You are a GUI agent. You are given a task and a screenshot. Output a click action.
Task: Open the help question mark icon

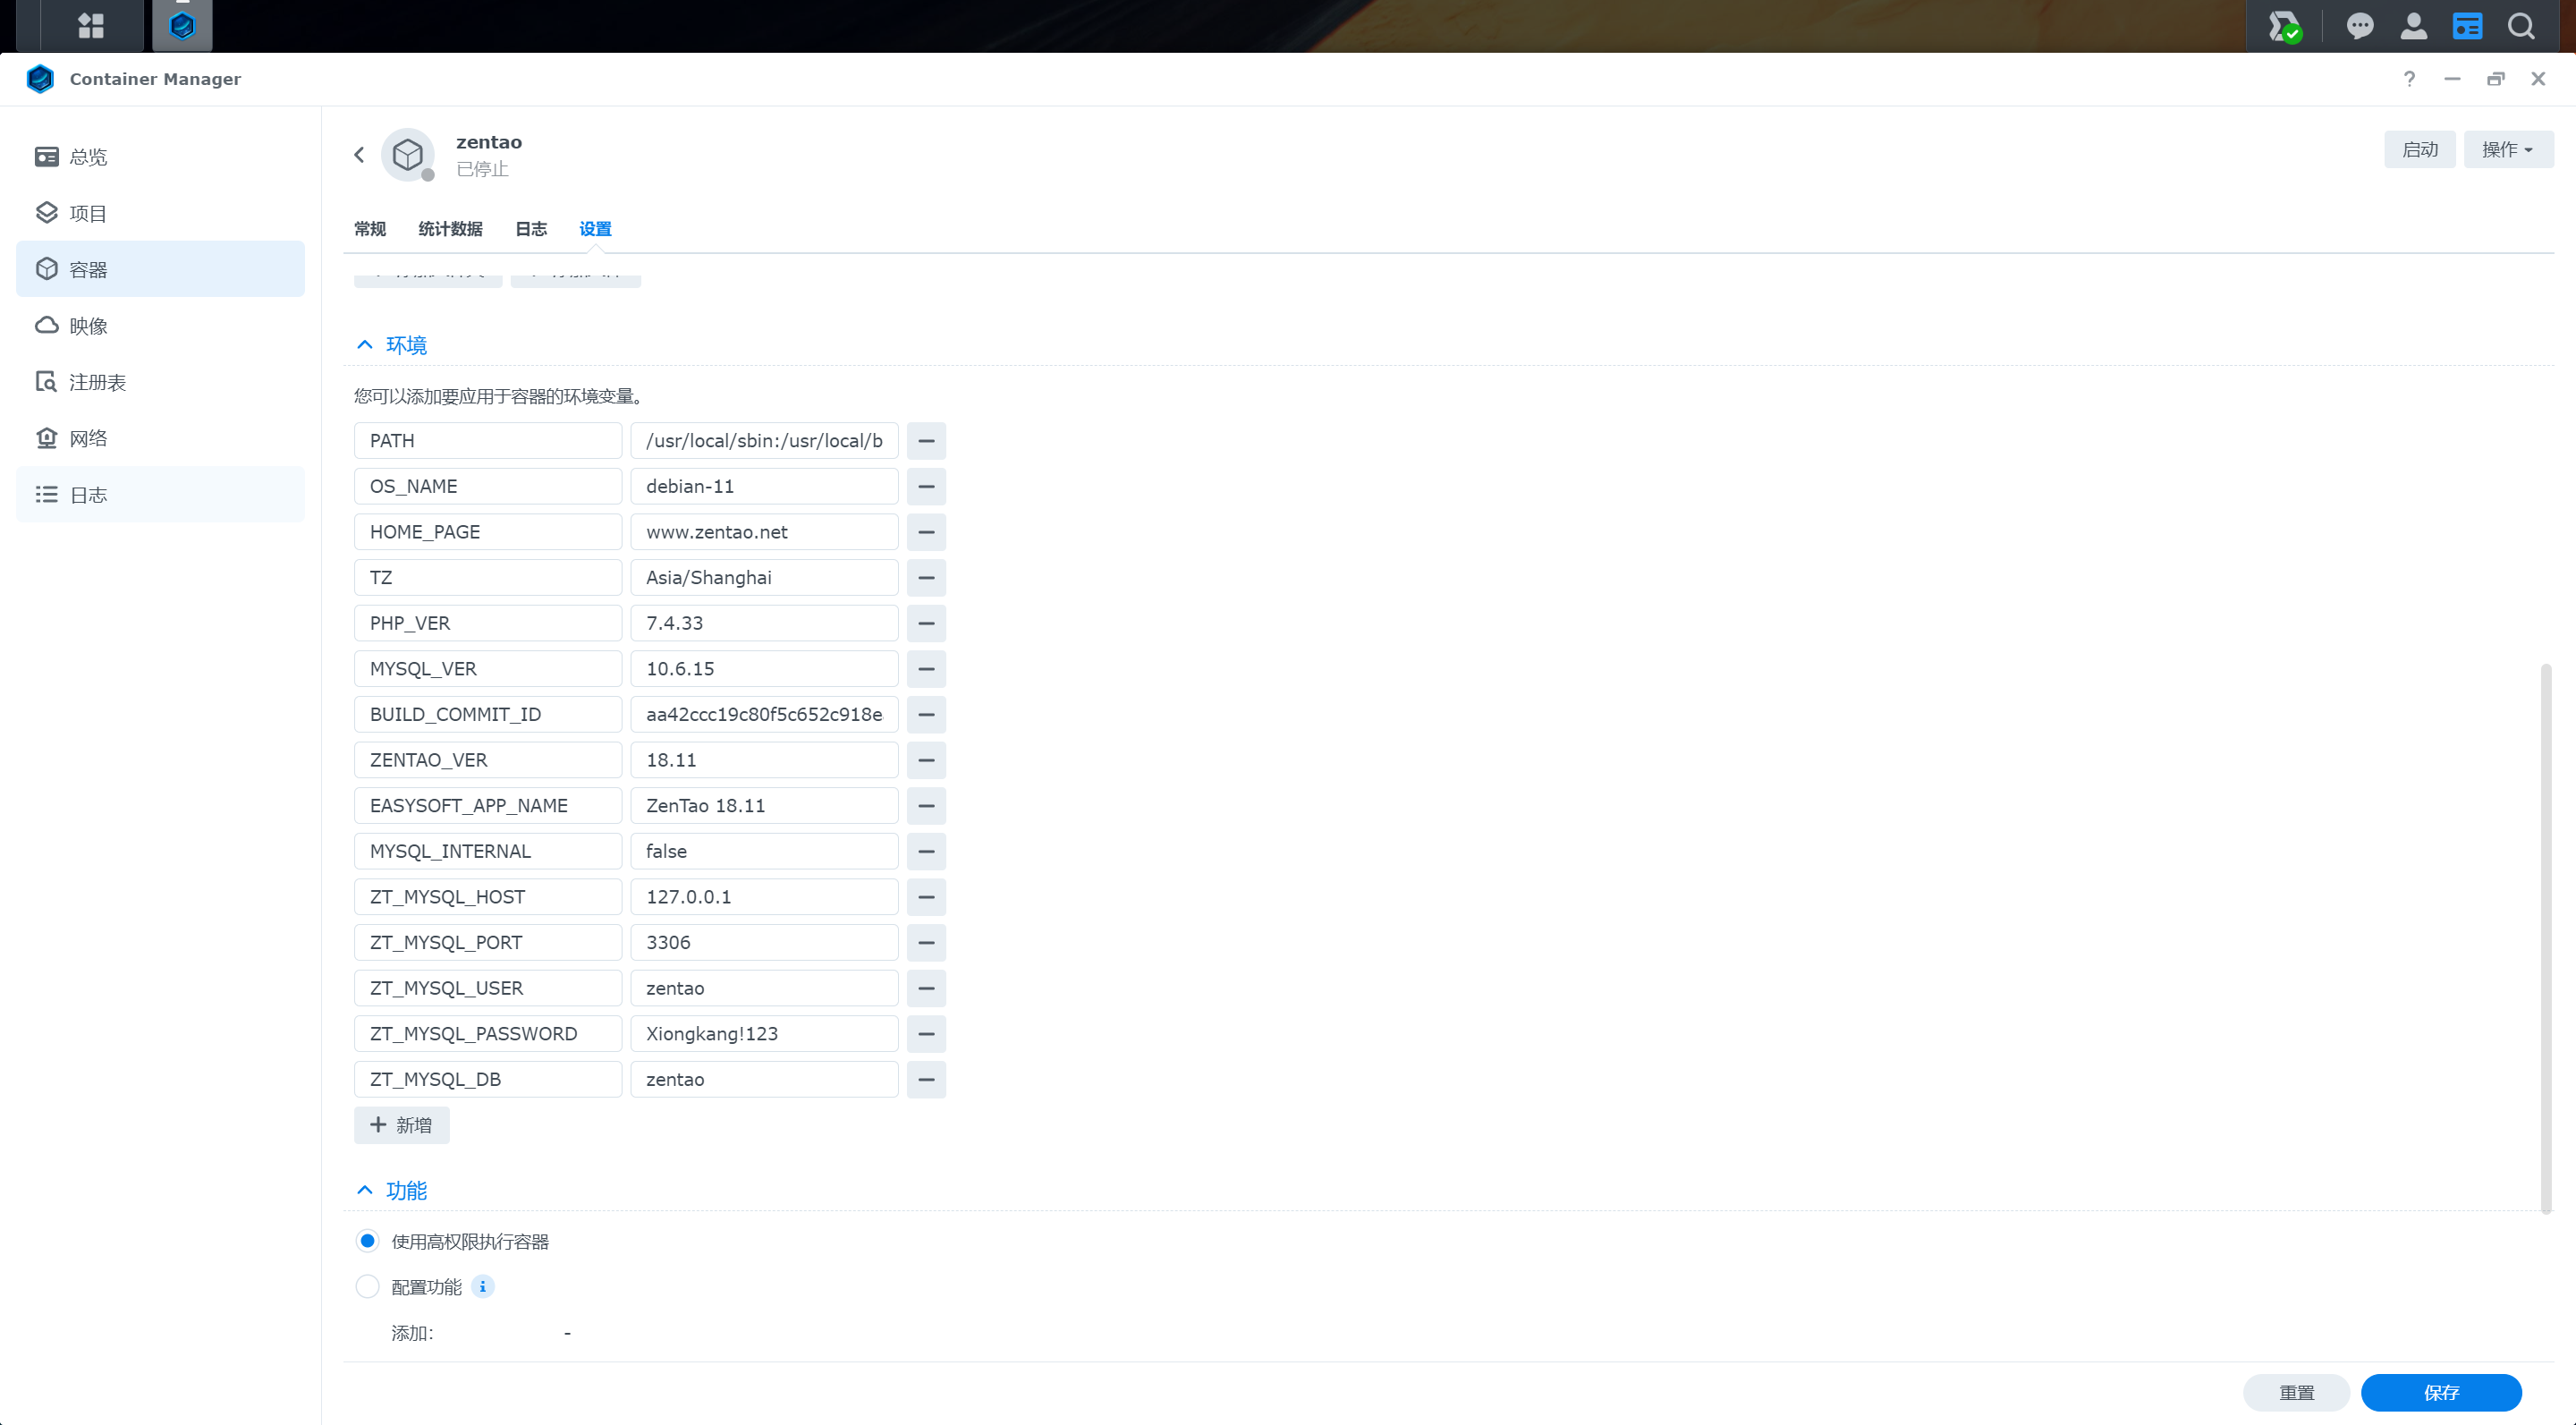2409,79
